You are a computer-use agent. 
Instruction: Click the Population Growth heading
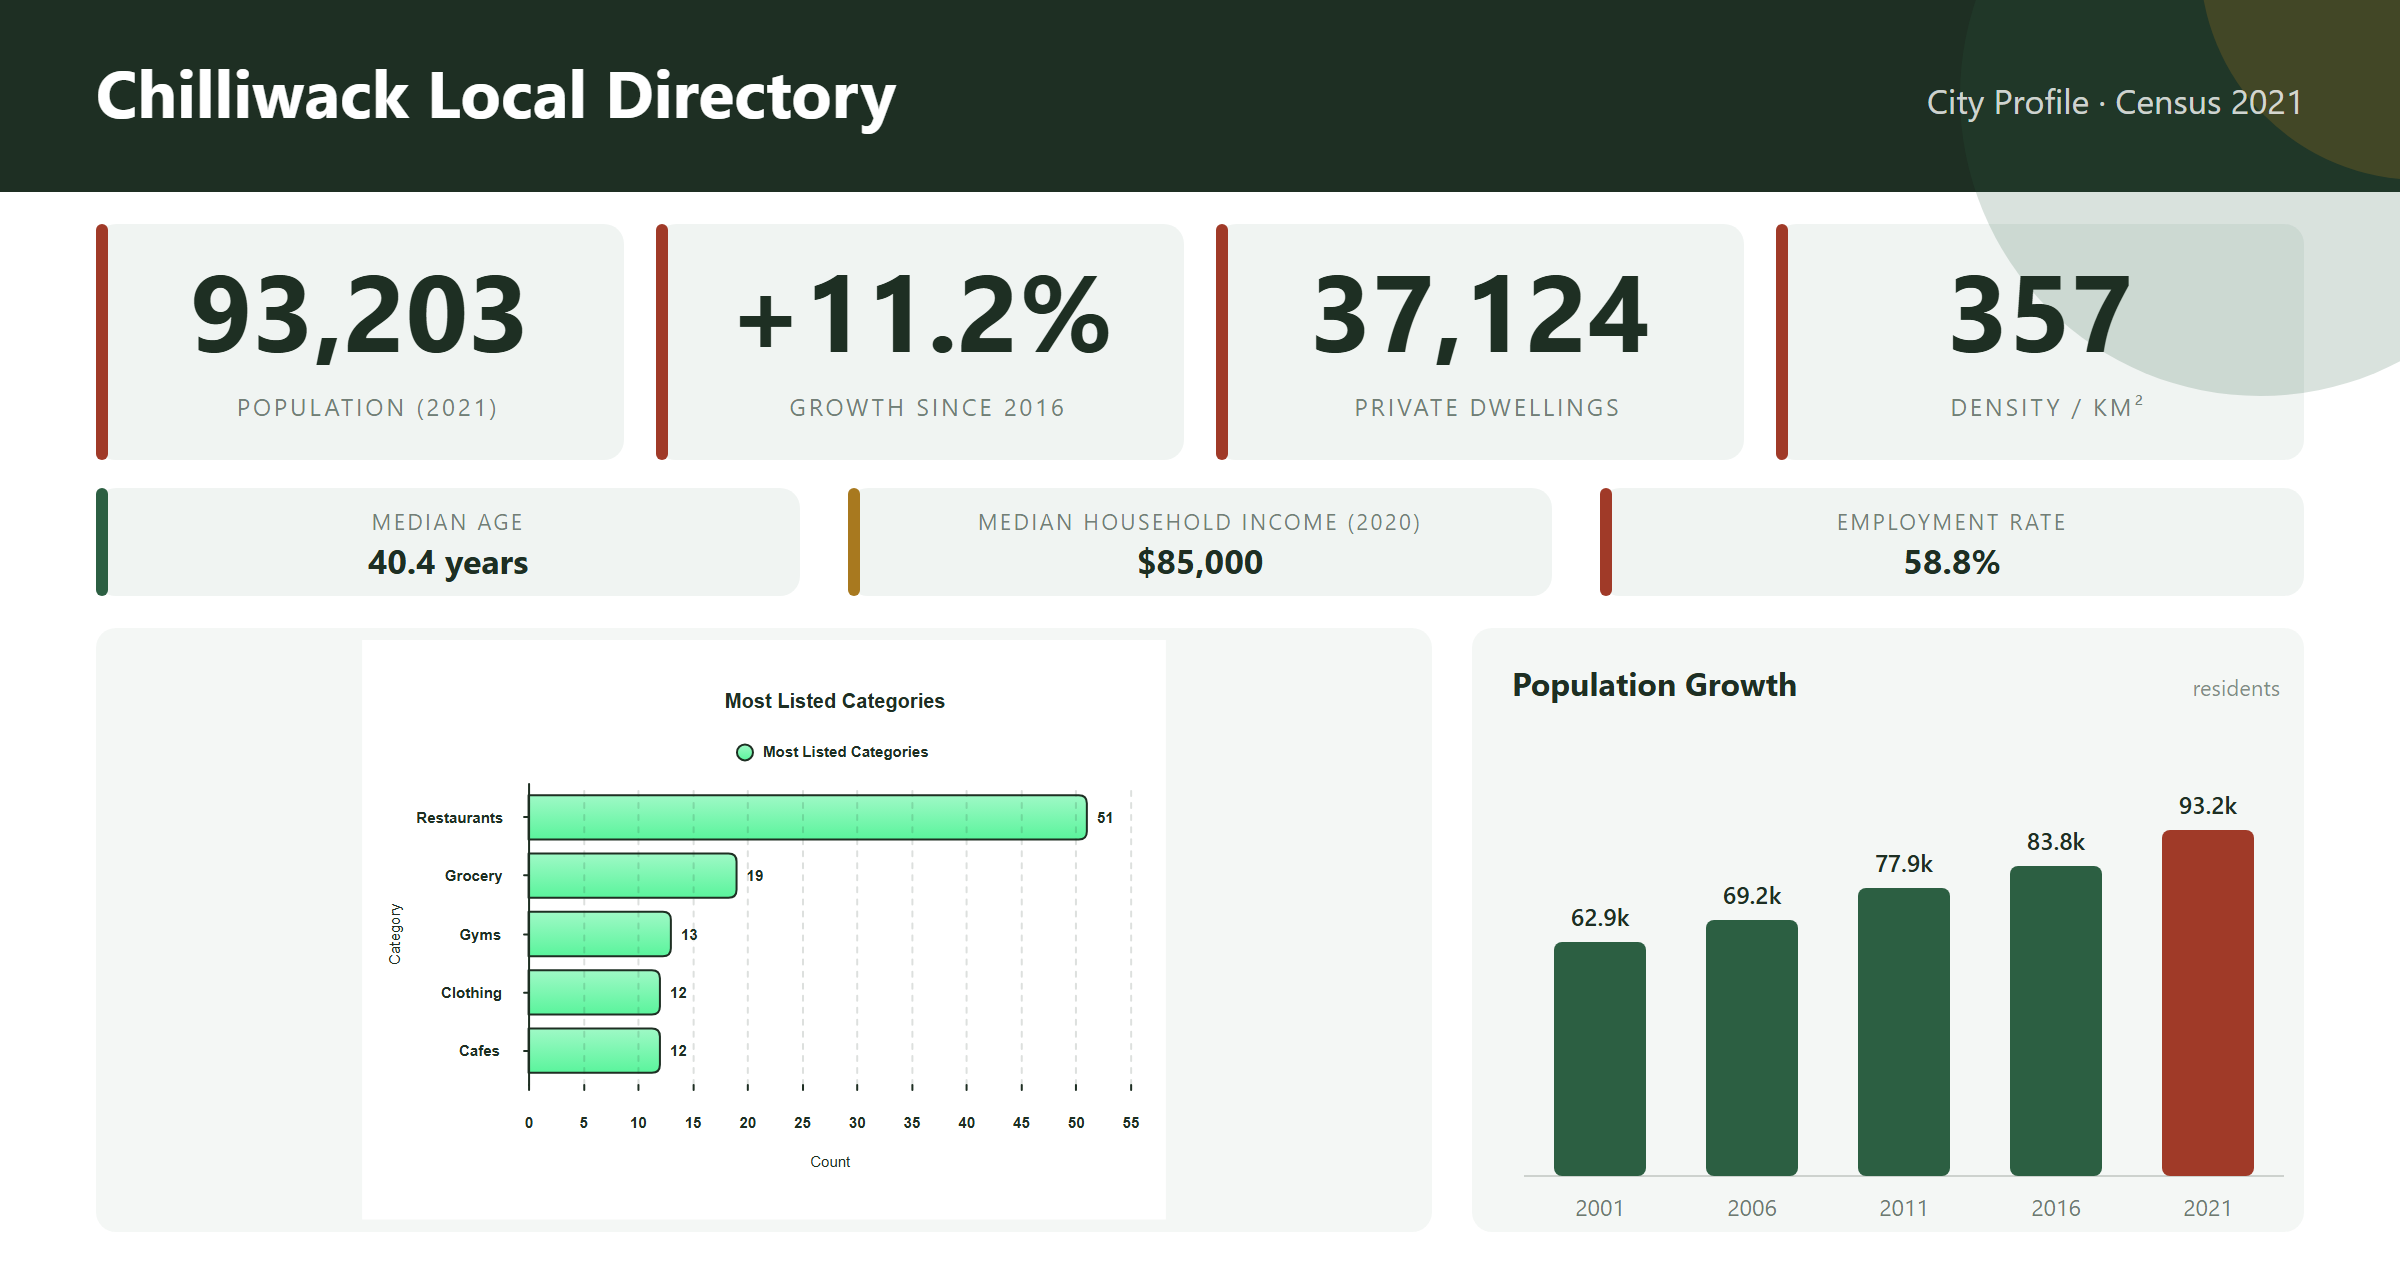(1654, 685)
